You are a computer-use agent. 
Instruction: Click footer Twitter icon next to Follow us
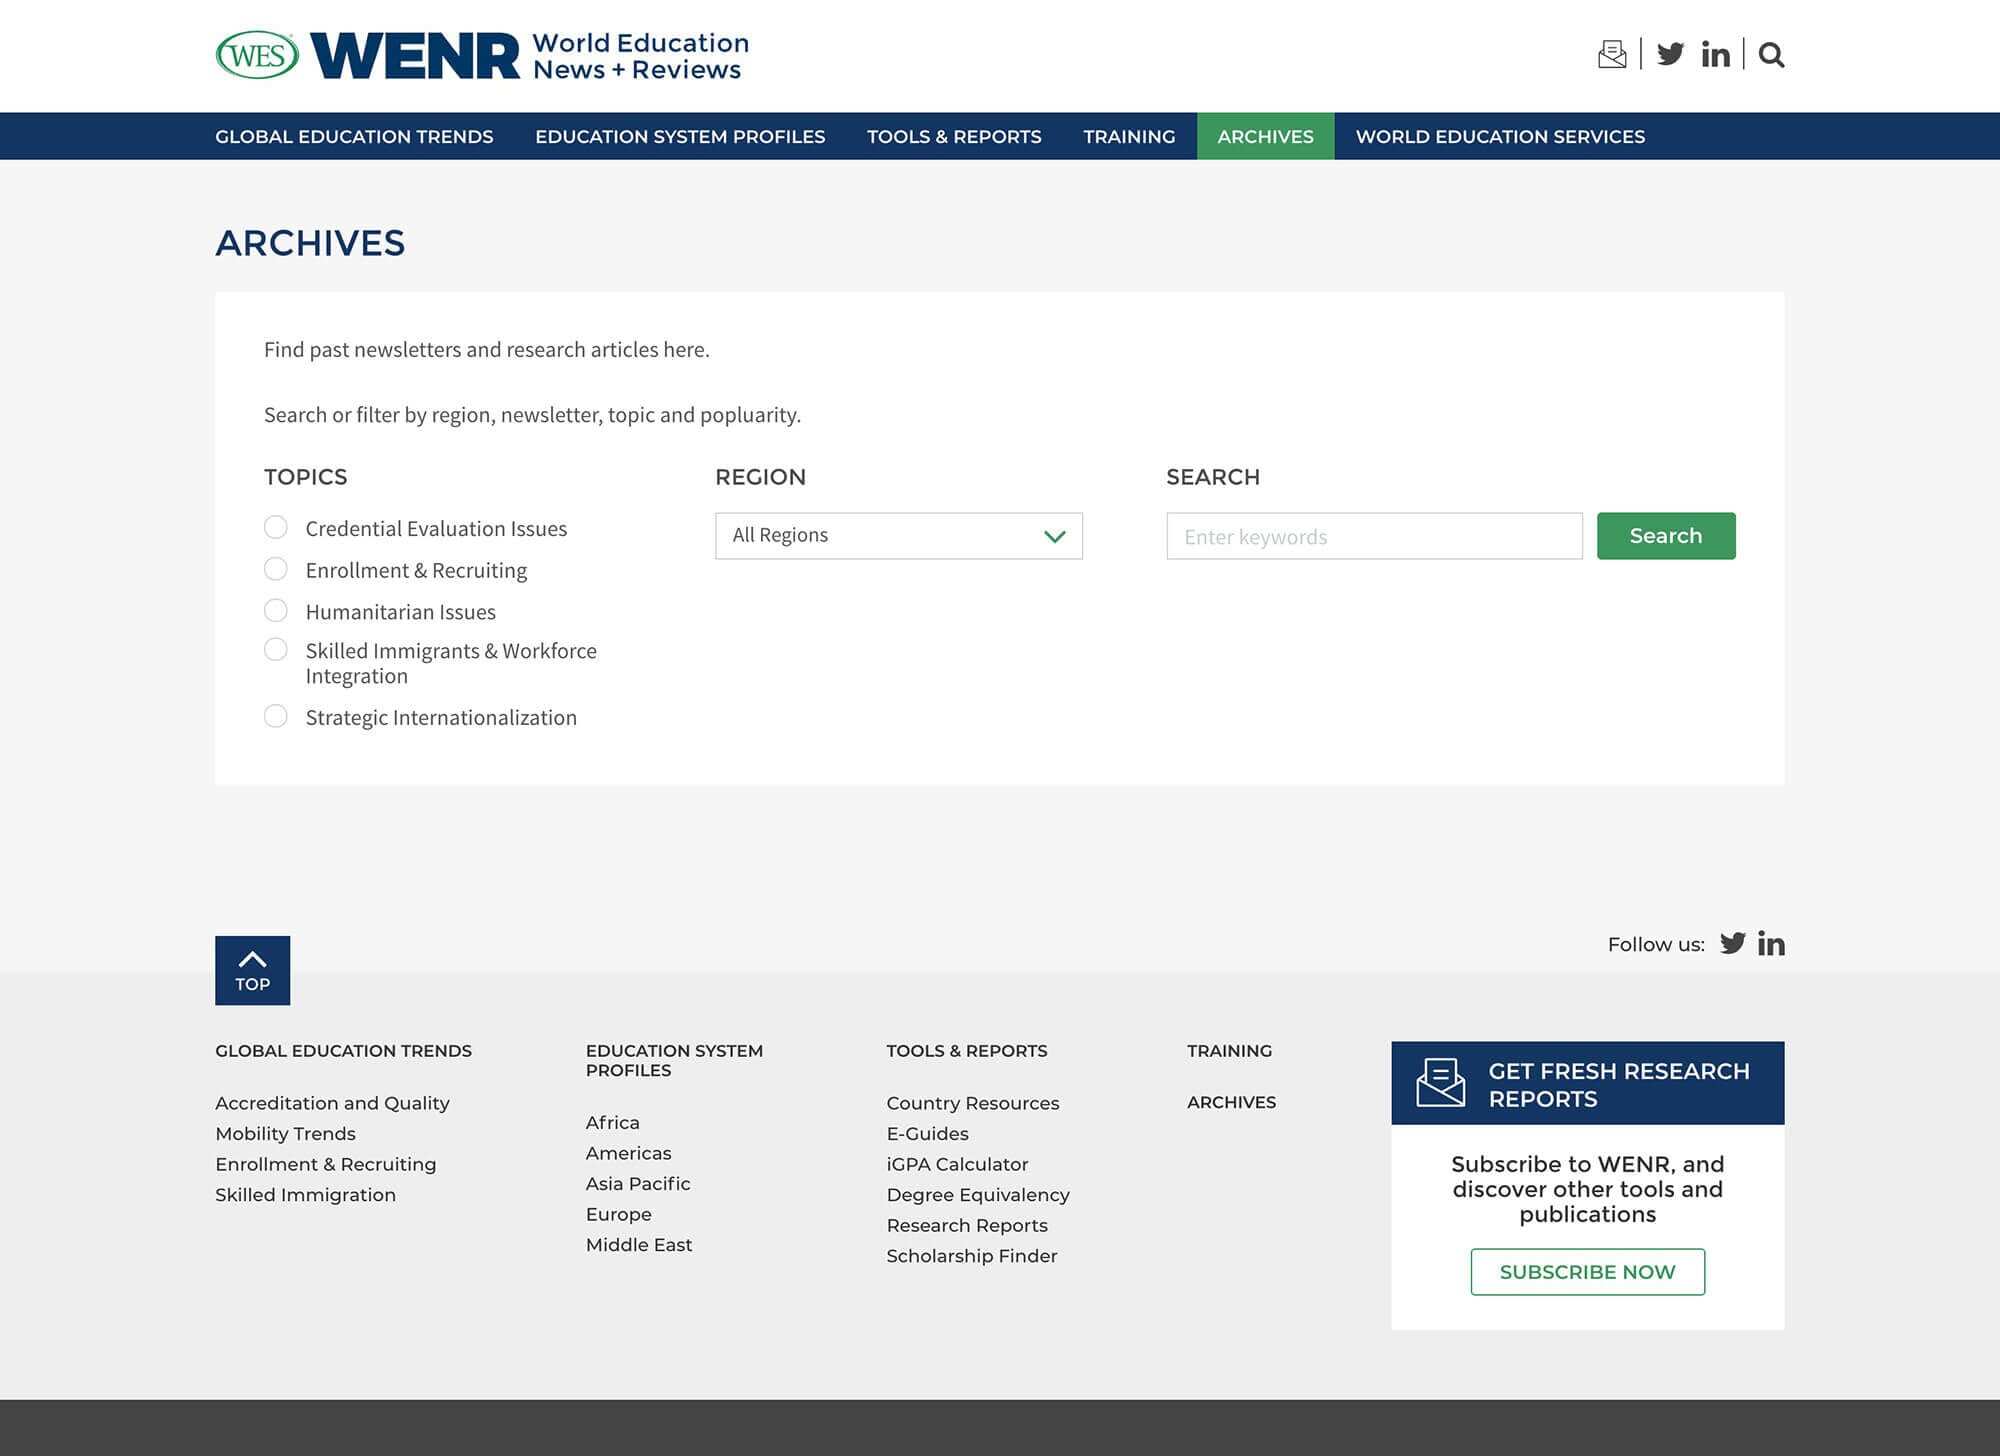[x=1732, y=943]
